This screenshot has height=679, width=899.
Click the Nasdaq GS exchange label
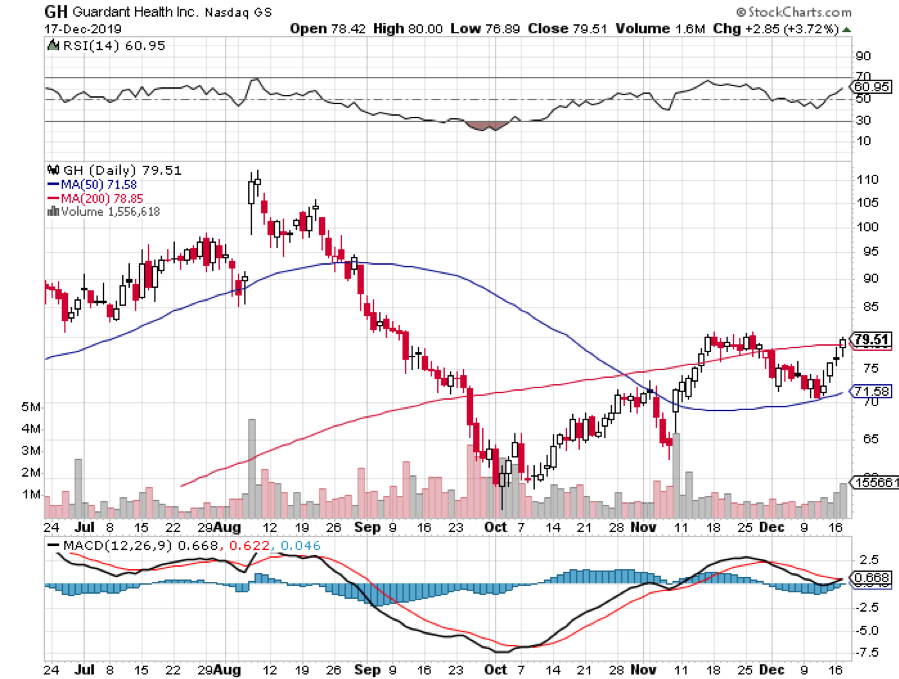[238, 12]
